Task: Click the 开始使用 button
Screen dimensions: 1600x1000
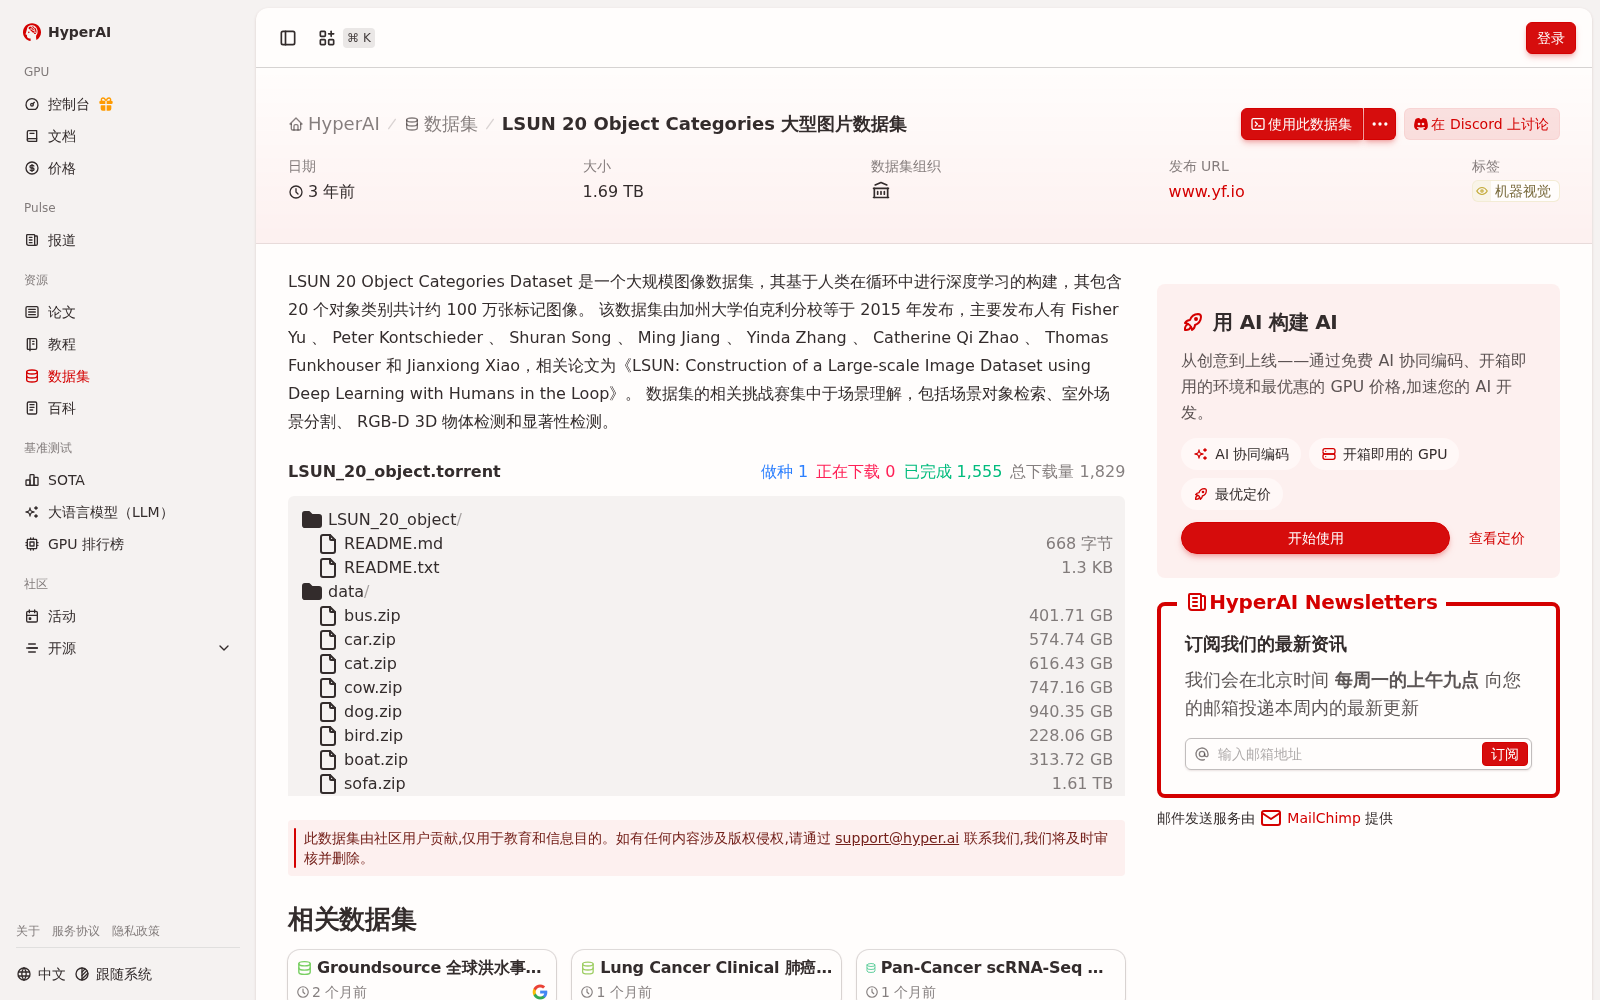Action: pyautogui.click(x=1315, y=538)
